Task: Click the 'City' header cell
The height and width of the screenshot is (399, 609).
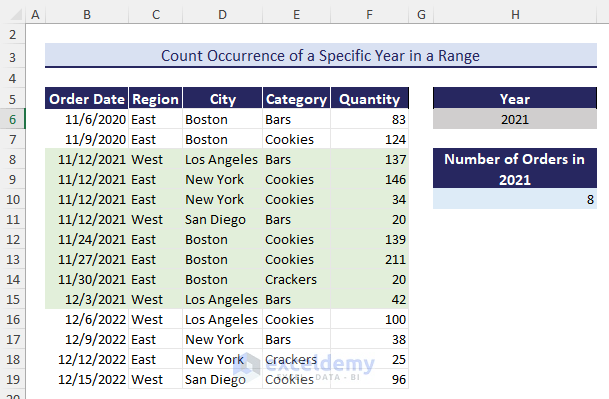Action: pos(223,99)
